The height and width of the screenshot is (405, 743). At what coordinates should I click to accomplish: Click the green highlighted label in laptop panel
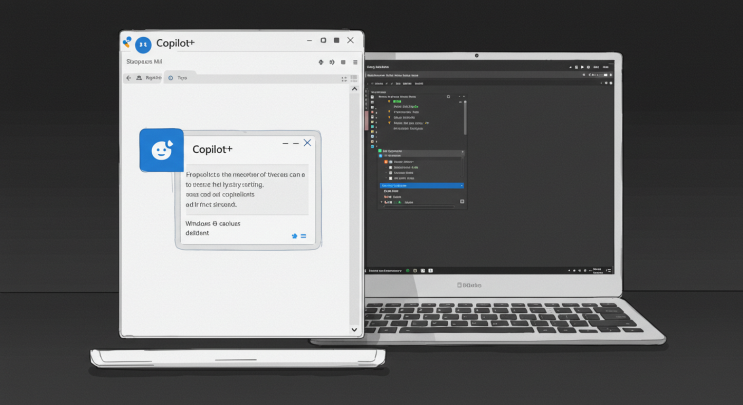click(x=397, y=101)
